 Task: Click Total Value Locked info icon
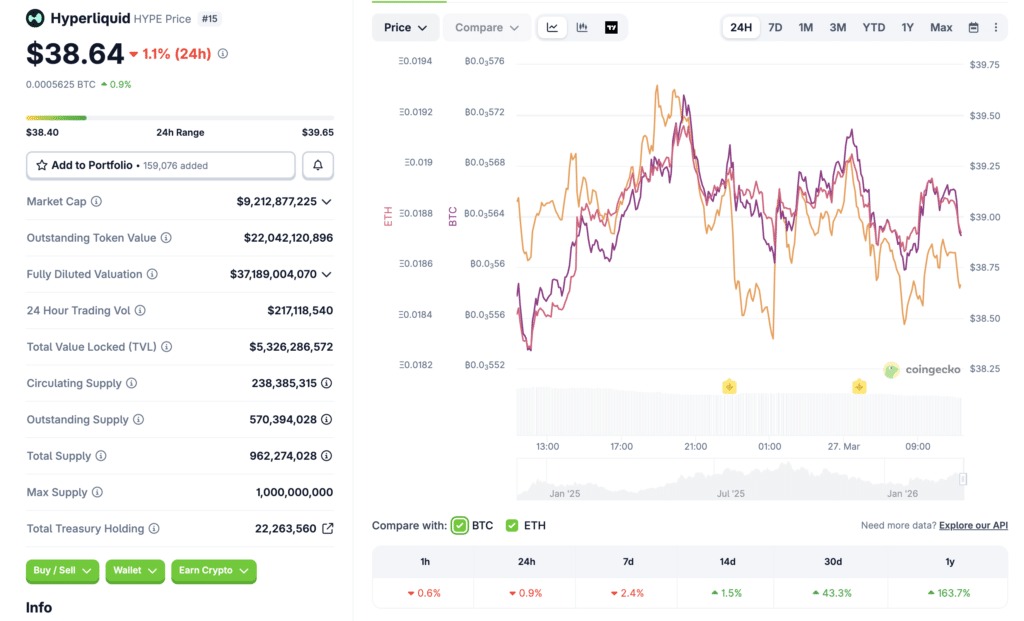167,347
